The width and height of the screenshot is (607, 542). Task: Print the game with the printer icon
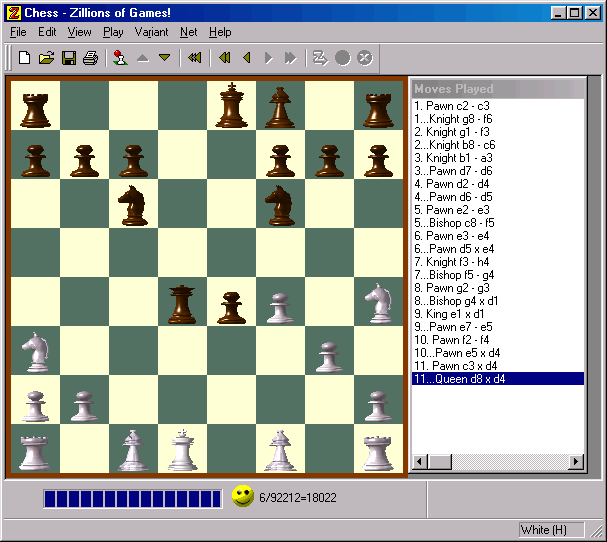(x=91, y=58)
